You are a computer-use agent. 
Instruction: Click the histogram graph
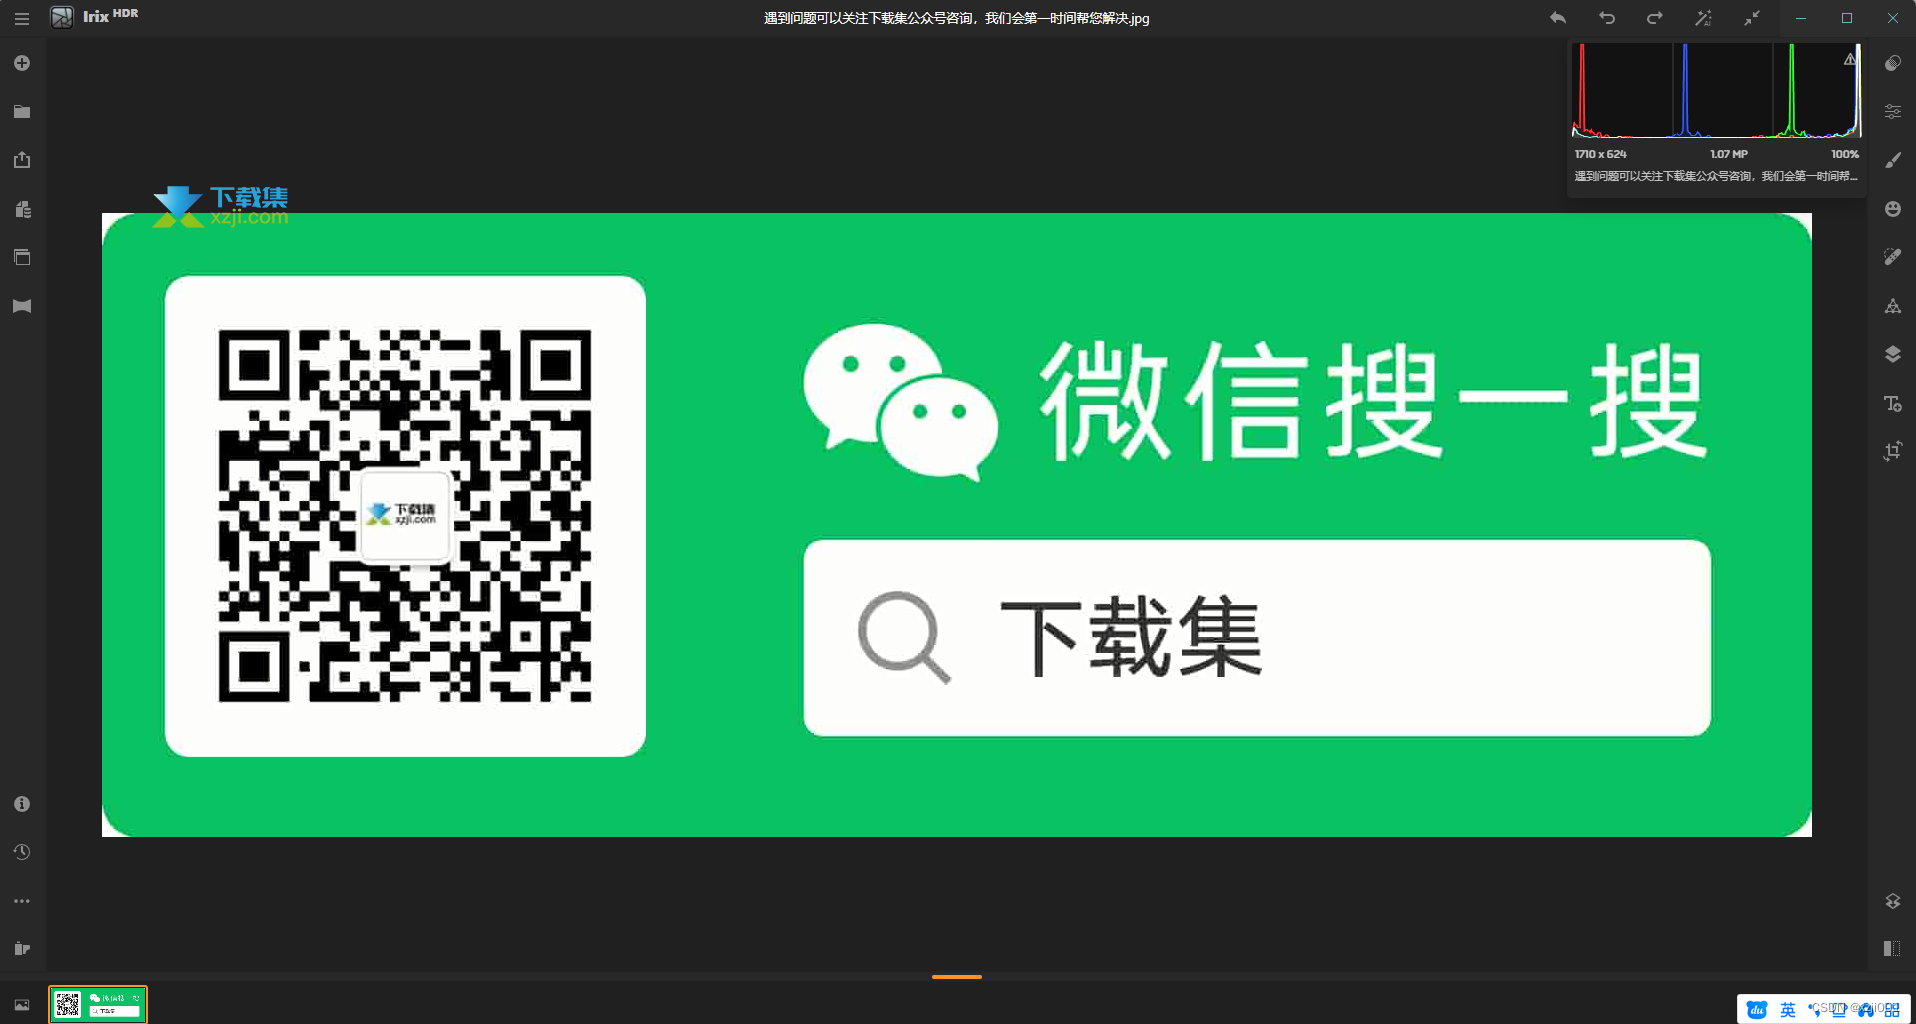pos(1716,91)
